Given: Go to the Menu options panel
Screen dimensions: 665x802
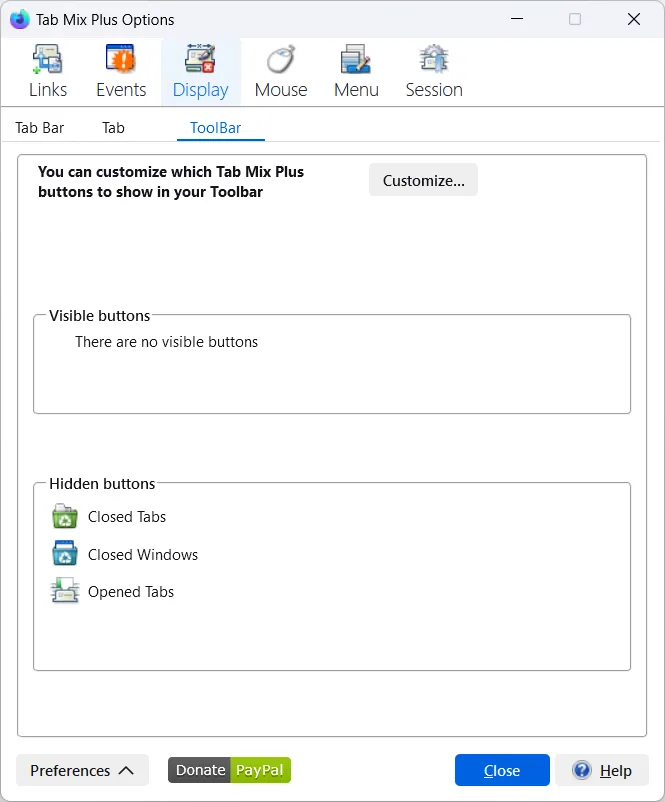Looking at the screenshot, I should pos(356,72).
